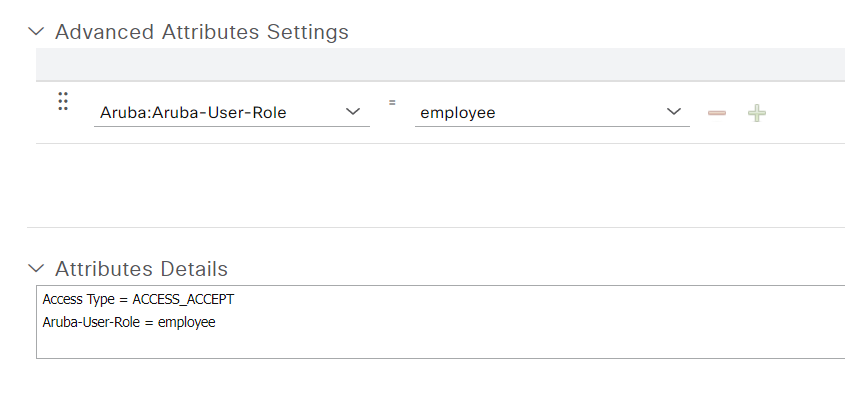The width and height of the screenshot is (845, 403).
Task: Click the equals sign between attribute fields
Action: click(392, 102)
